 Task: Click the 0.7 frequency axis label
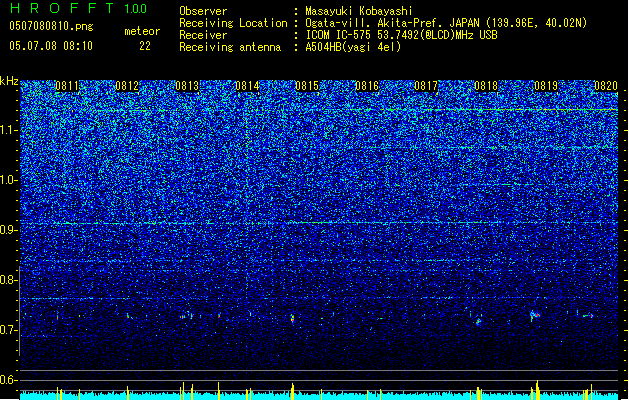[x=9, y=330]
